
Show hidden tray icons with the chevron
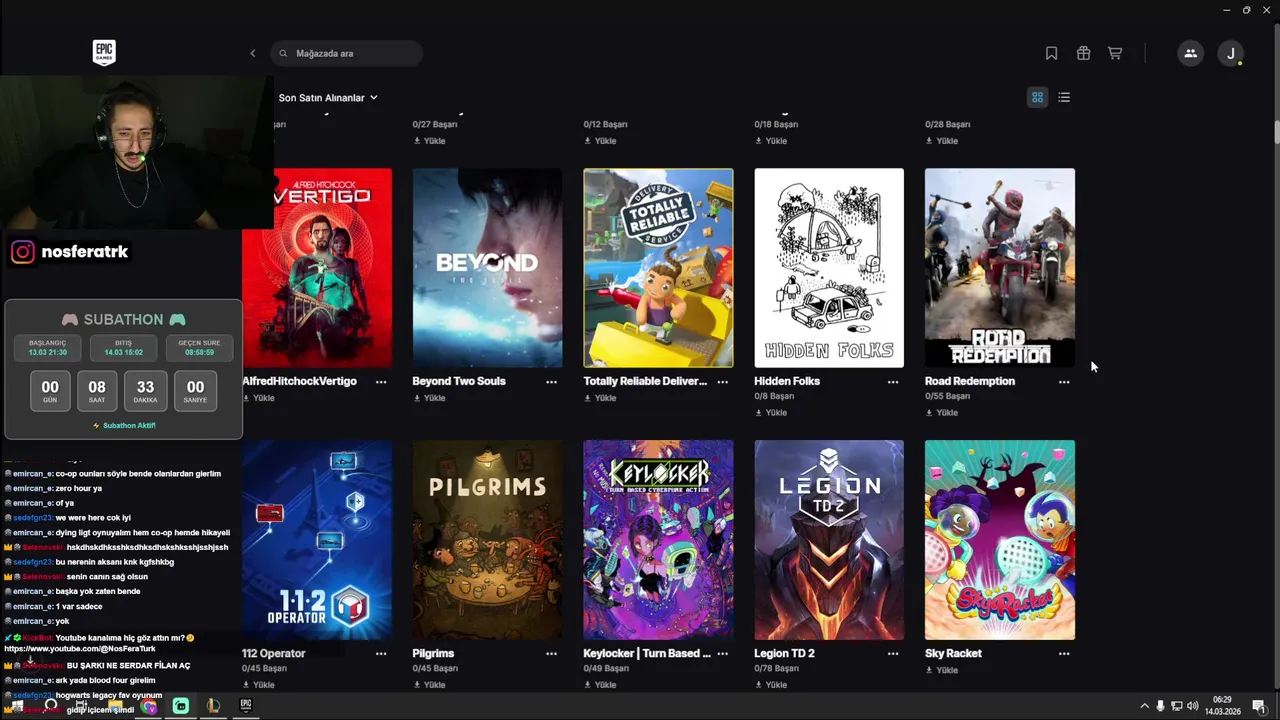1144,706
